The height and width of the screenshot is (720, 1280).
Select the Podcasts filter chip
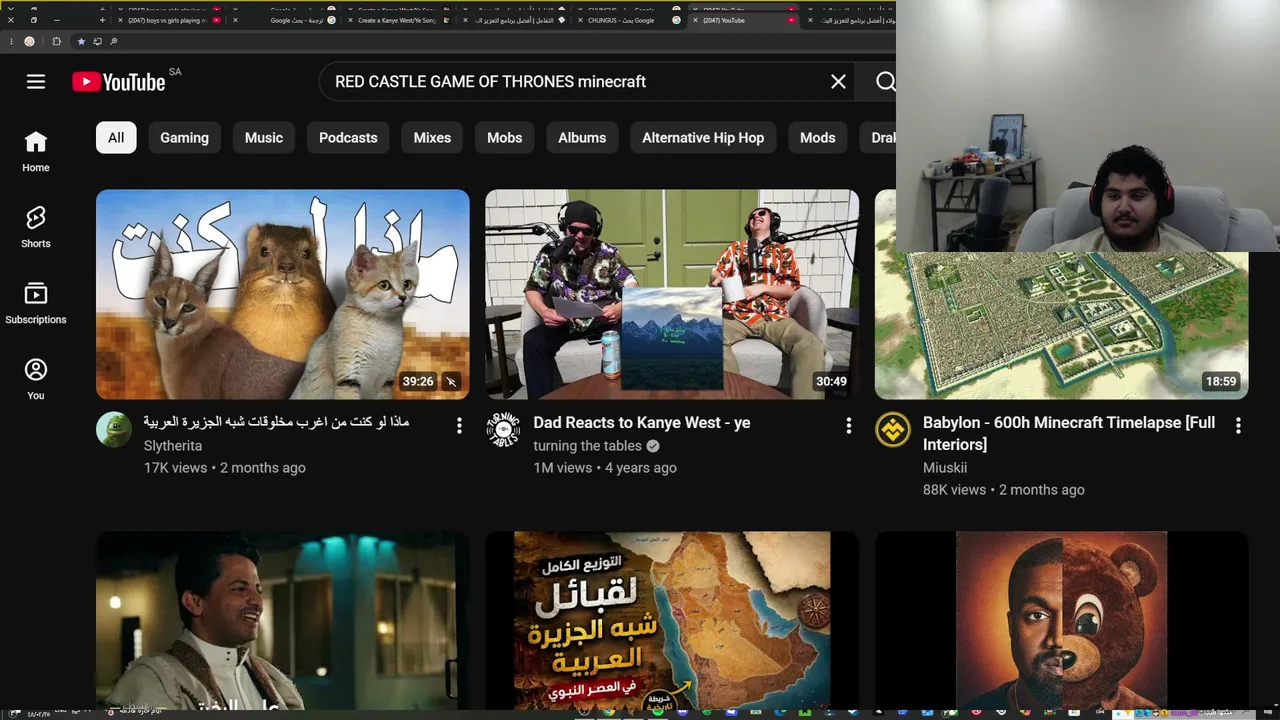point(348,138)
